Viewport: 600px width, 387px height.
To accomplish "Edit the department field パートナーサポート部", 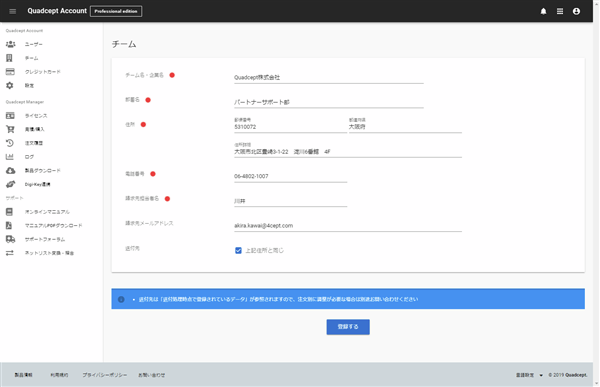I will tap(329, 102).
